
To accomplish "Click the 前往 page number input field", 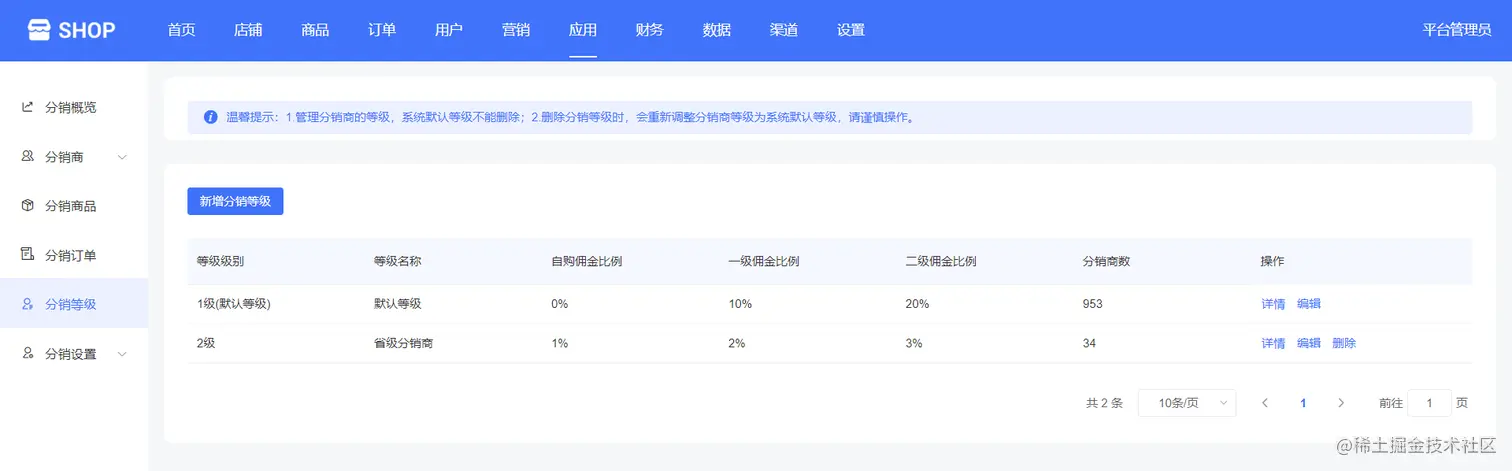I will (x=1429, y=403).
